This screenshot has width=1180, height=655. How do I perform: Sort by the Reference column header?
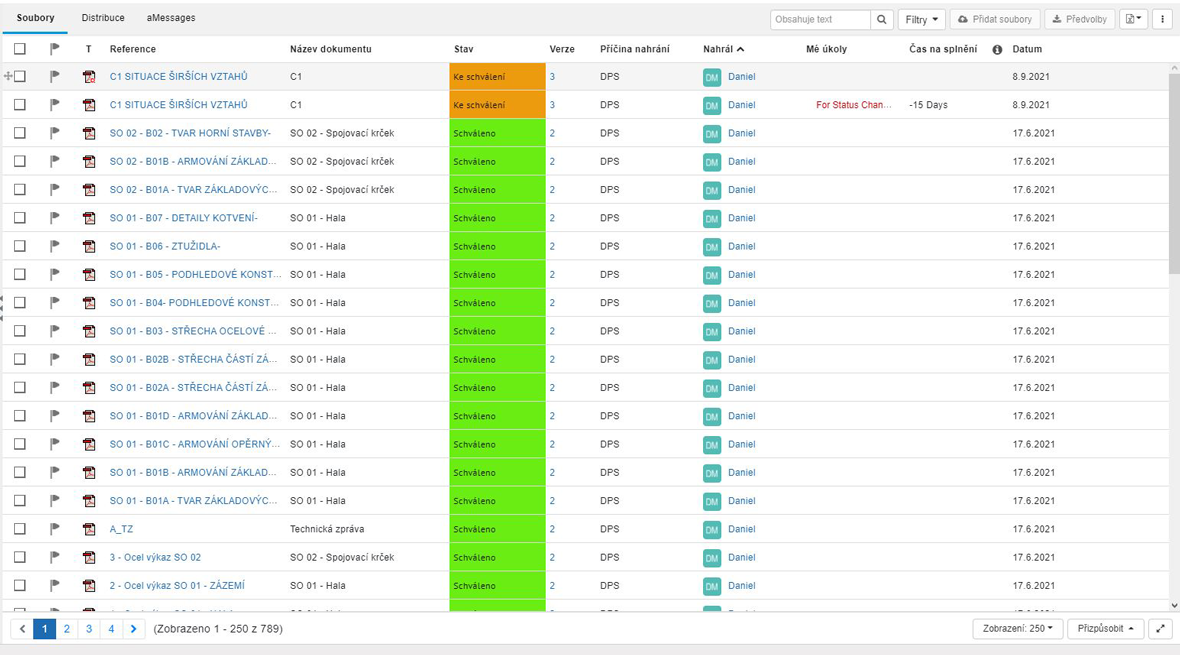(x=132, y=49)
